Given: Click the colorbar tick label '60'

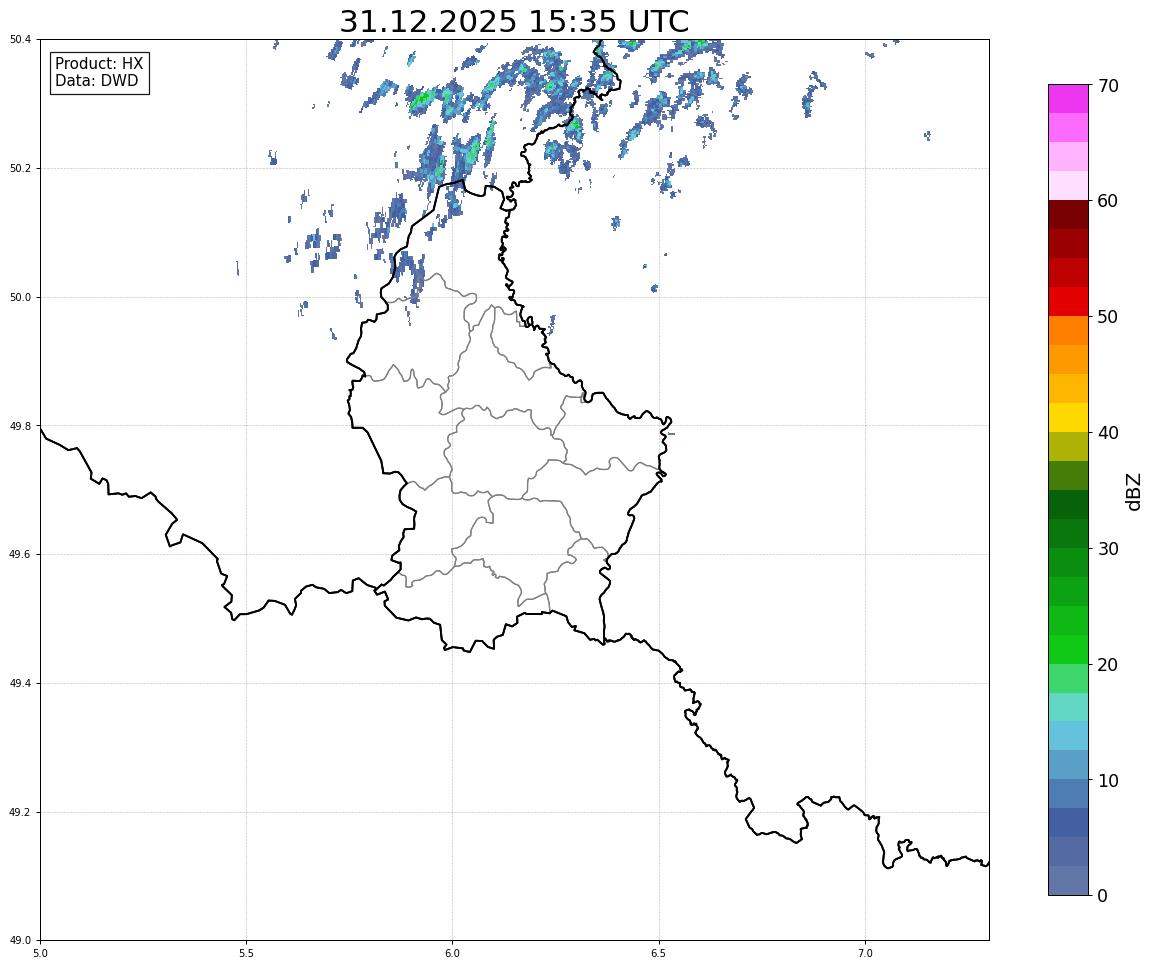Looking at the screenshot, I should coord(1108,201).
